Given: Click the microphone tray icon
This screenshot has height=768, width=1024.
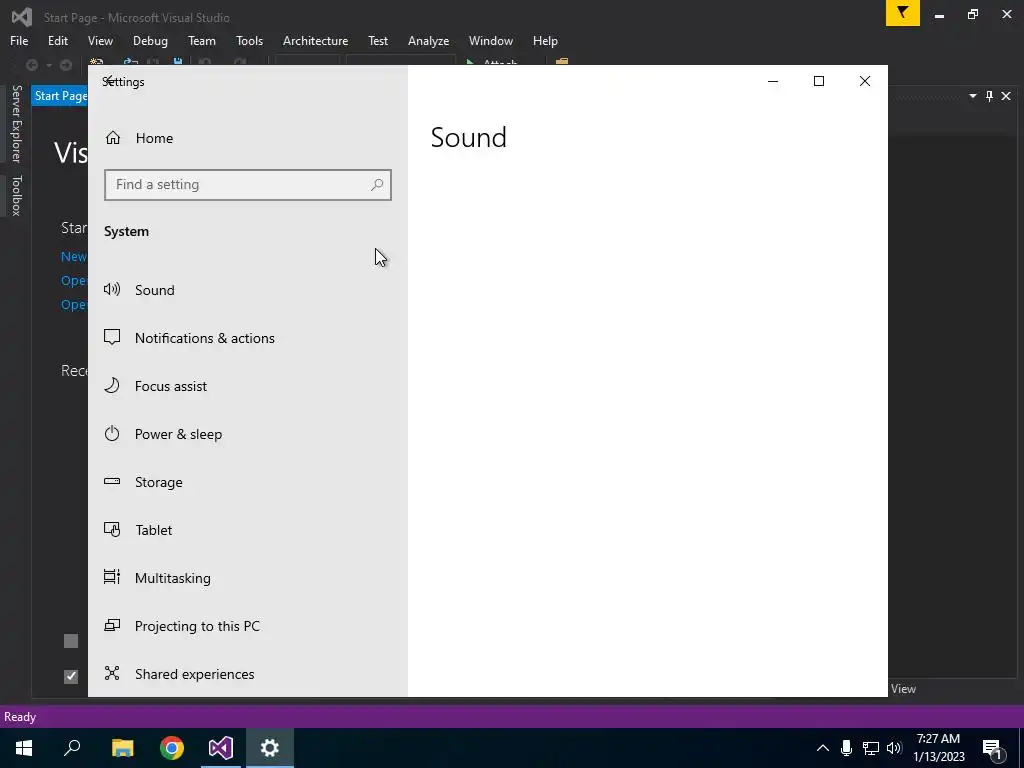Looking at the screenshot, I should (846, 748).
